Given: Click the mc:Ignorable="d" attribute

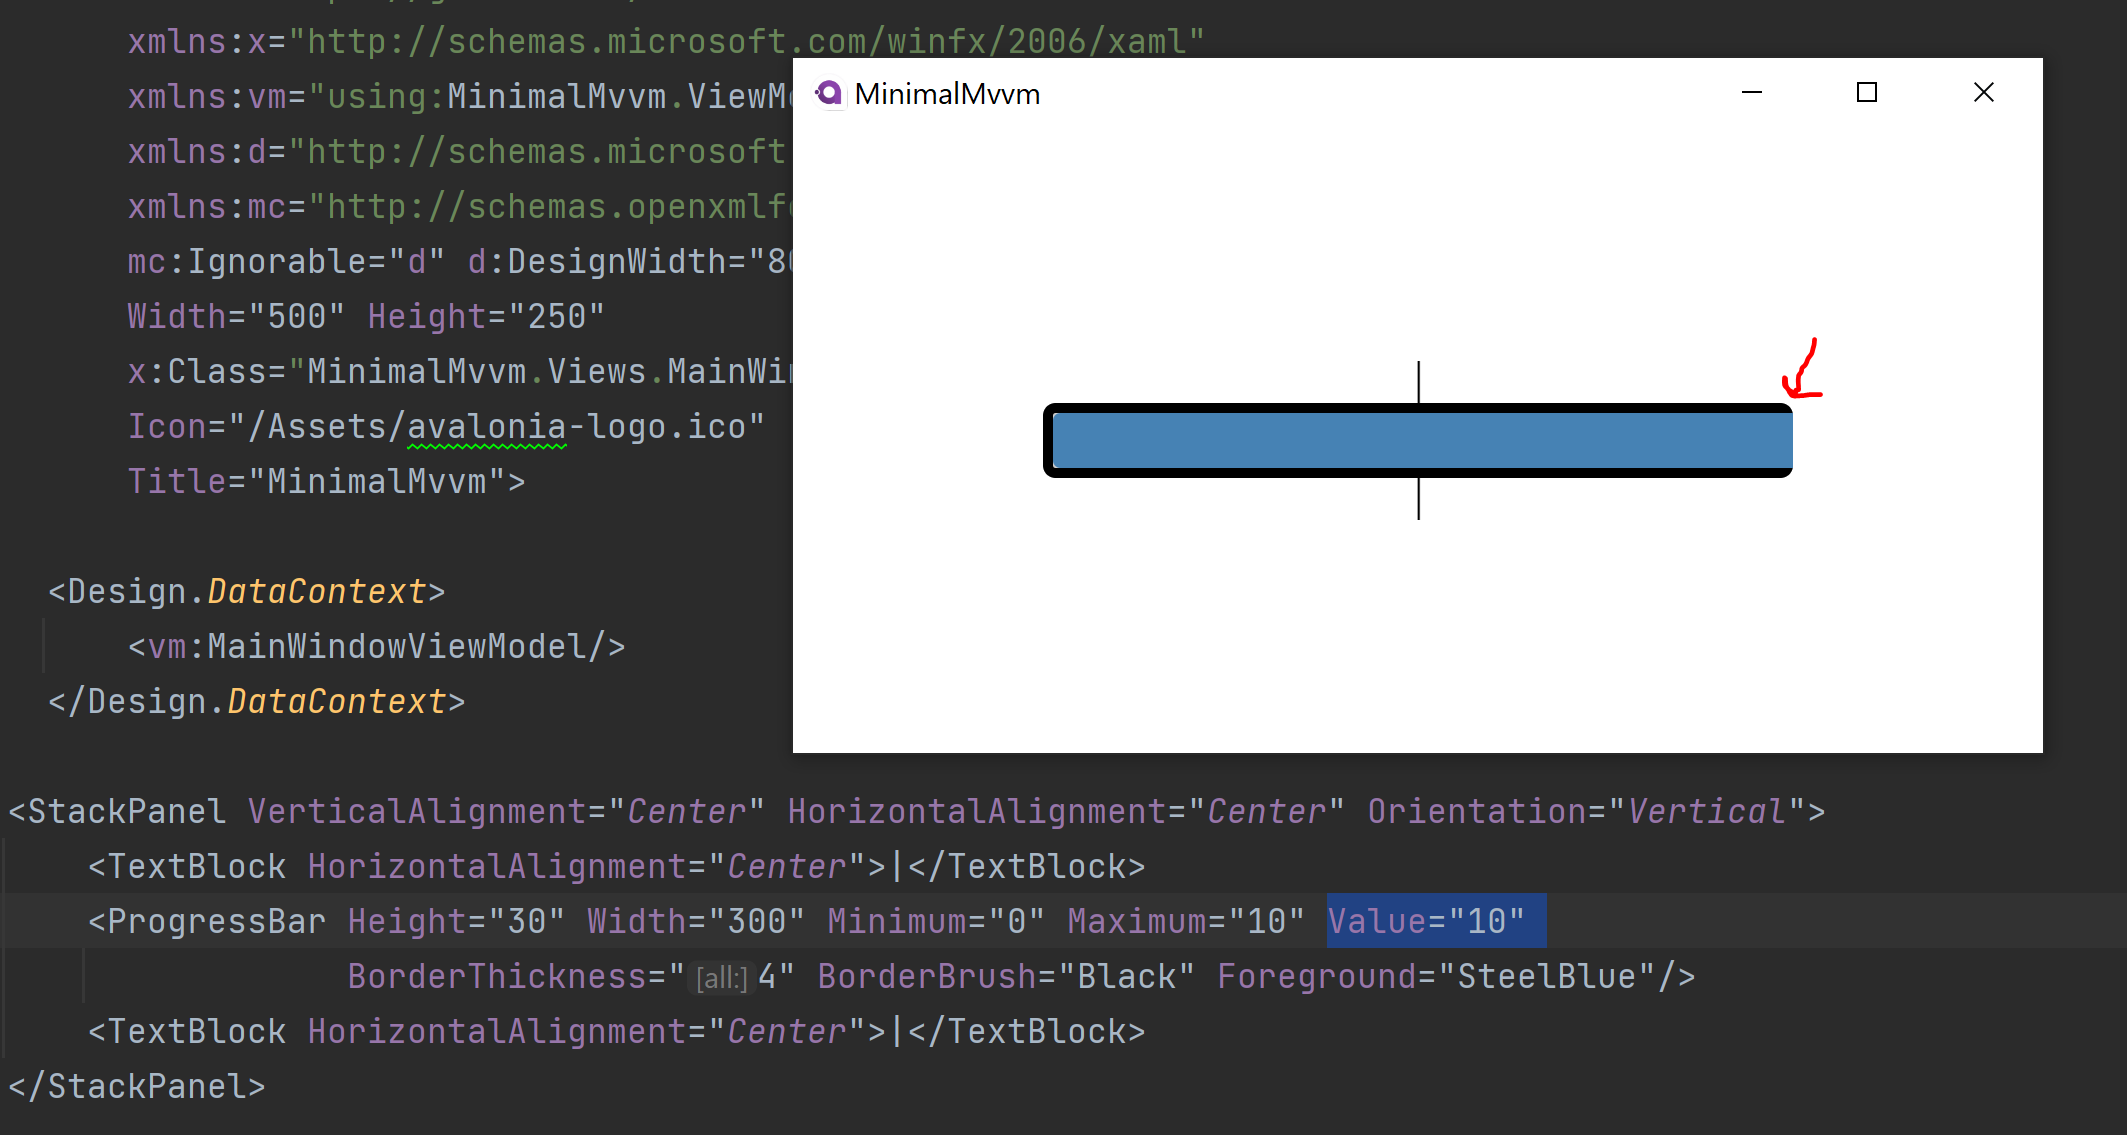Looking at the screenshot, I should pos(285,261).
